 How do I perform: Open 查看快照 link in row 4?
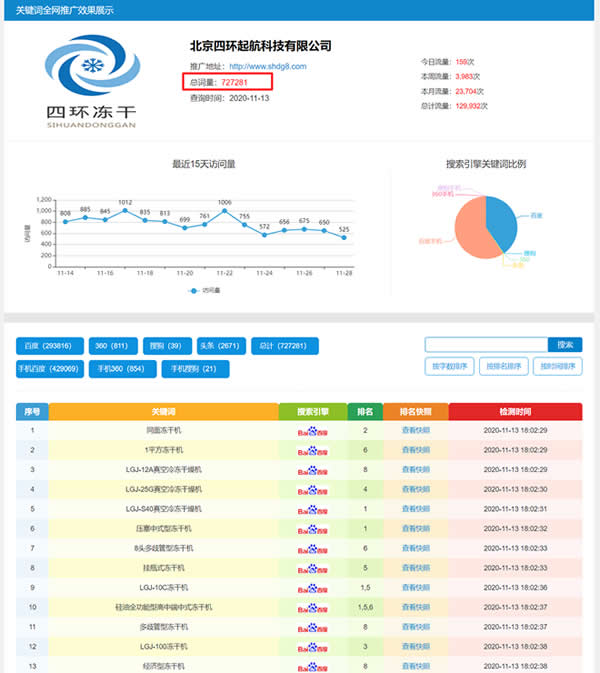tap(416, 489)
